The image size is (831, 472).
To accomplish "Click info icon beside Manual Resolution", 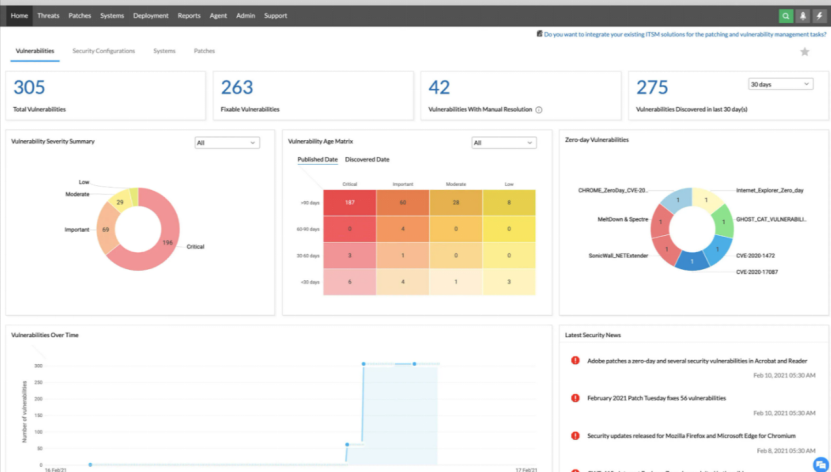I will pos(538,110).
